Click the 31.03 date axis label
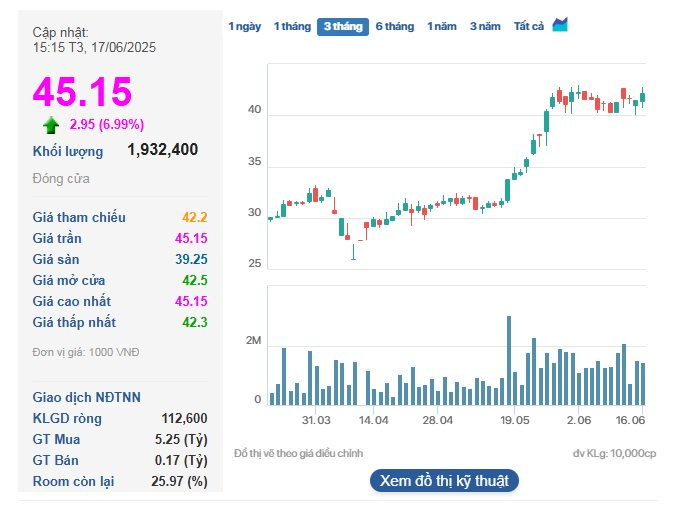Image resolution: width=686 pixels, height=508 pixels. point(316,420)
